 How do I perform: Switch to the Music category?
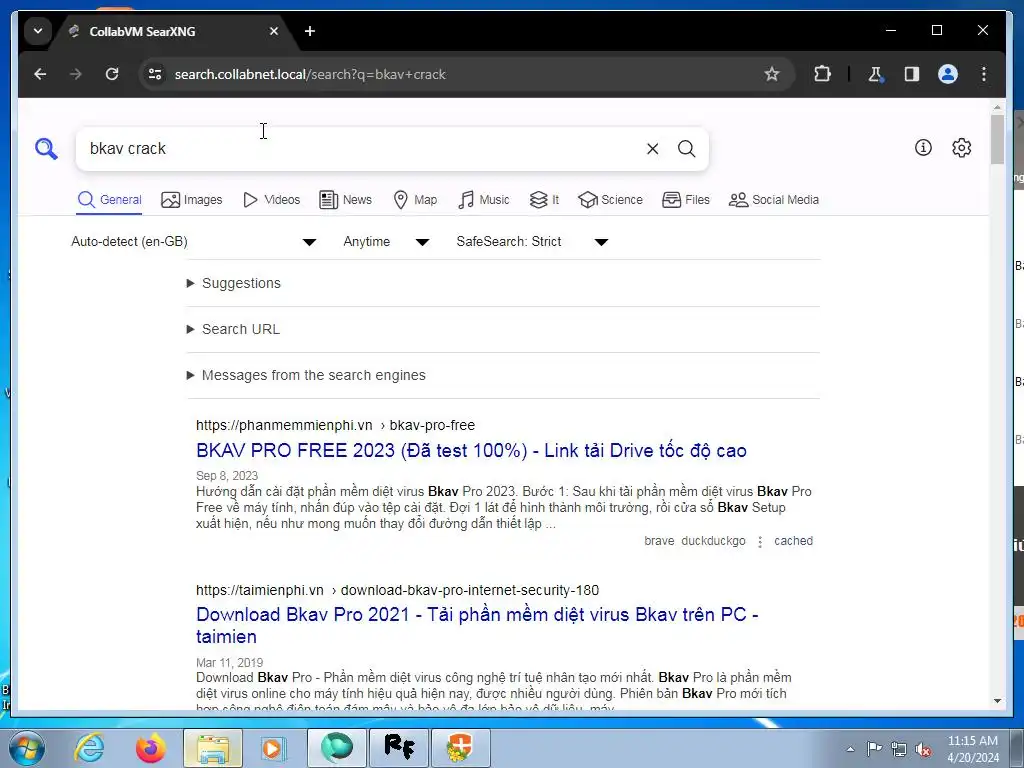coord(483,200)
